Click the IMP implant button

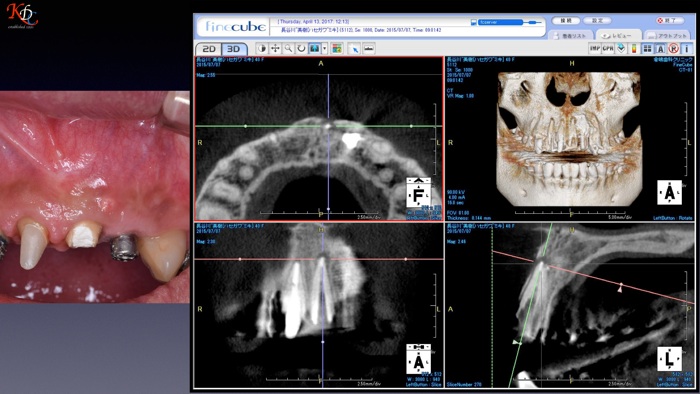(x=595, y=48)
